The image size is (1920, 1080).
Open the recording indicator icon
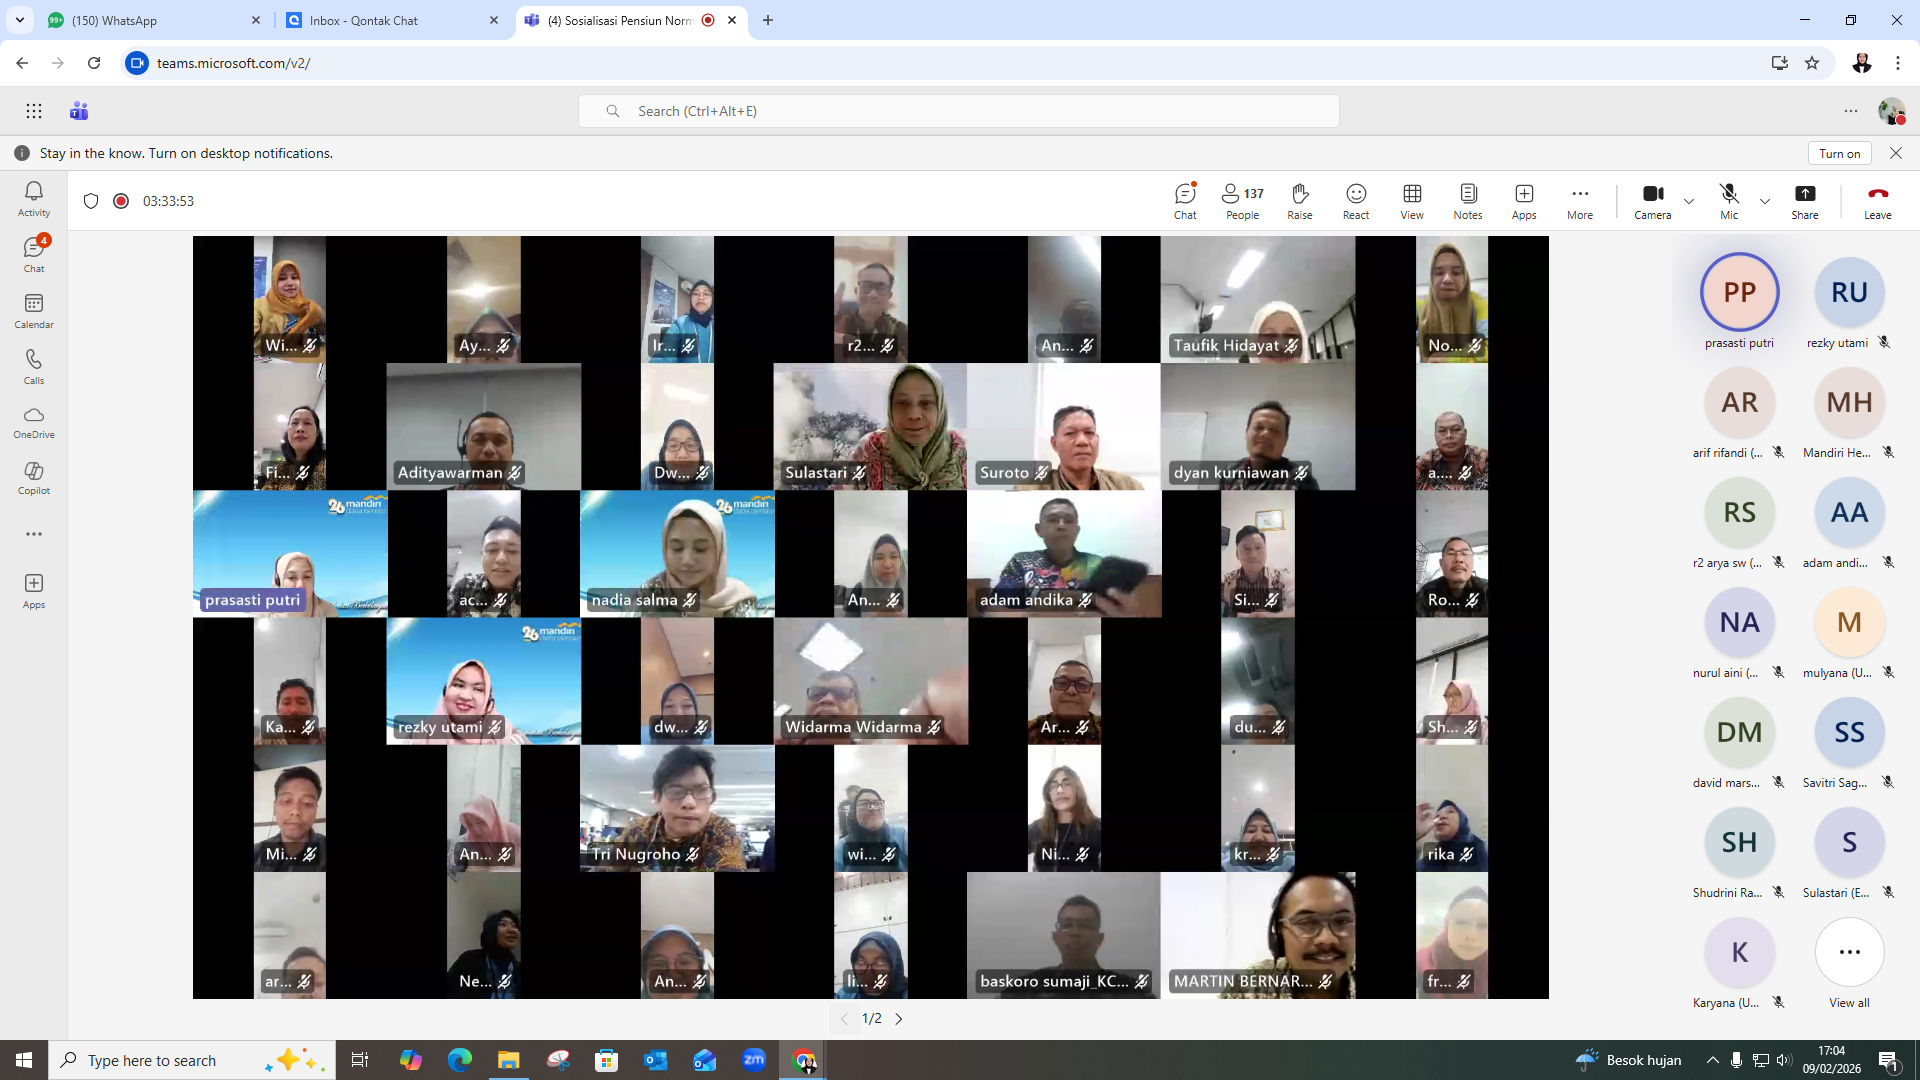coord(121,201)
